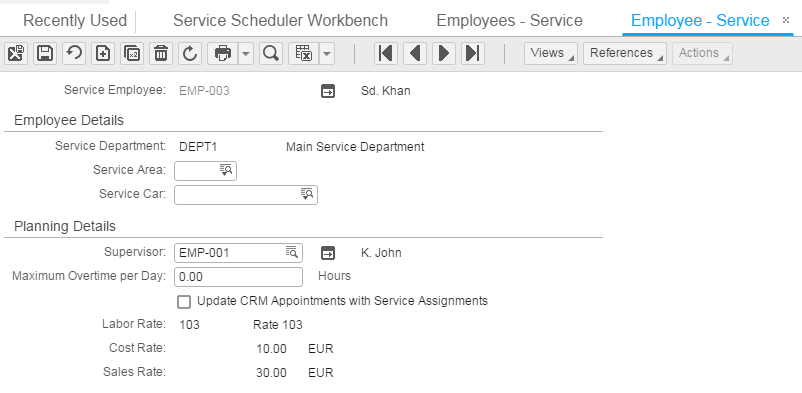Image resolution: width=802 pixels, height=393 pixels.
Task: Open the Recently Used tab
Action: [75, 20]
